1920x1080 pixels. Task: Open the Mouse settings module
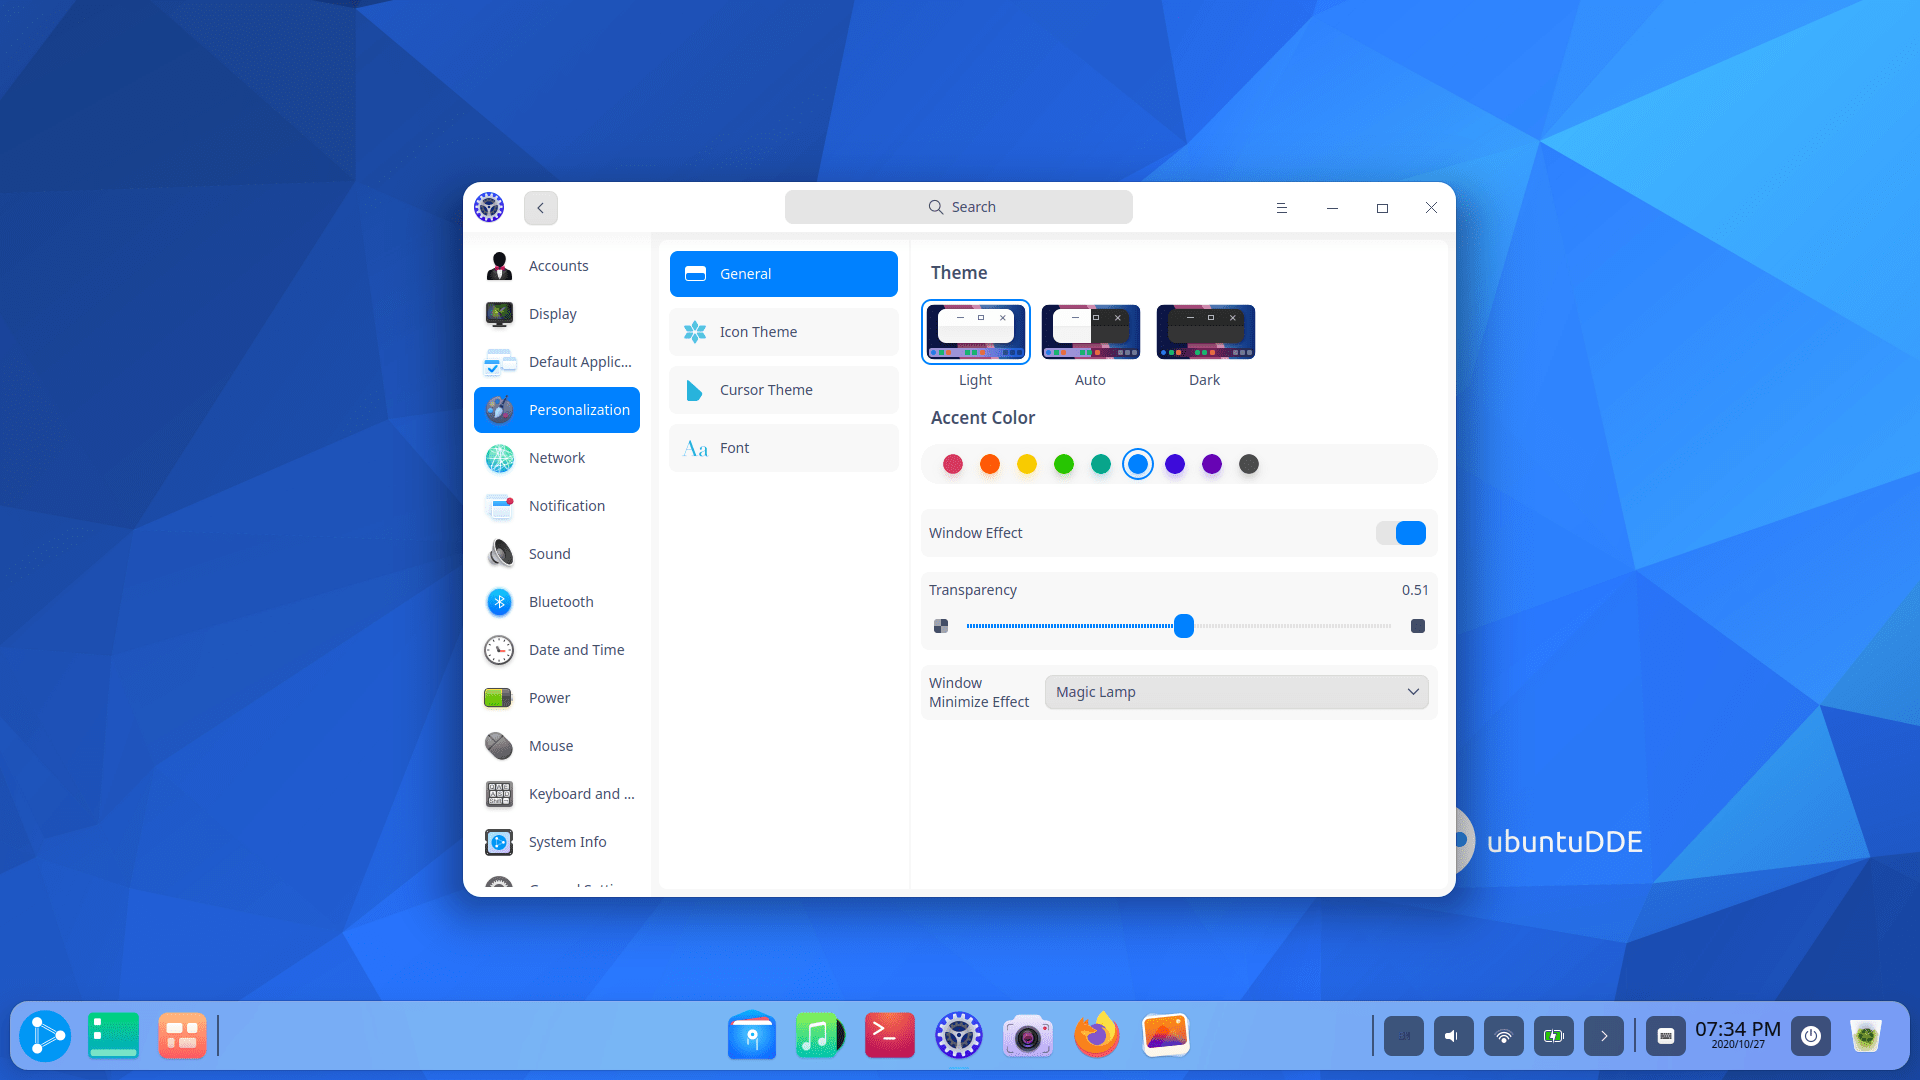coord(557,746)
